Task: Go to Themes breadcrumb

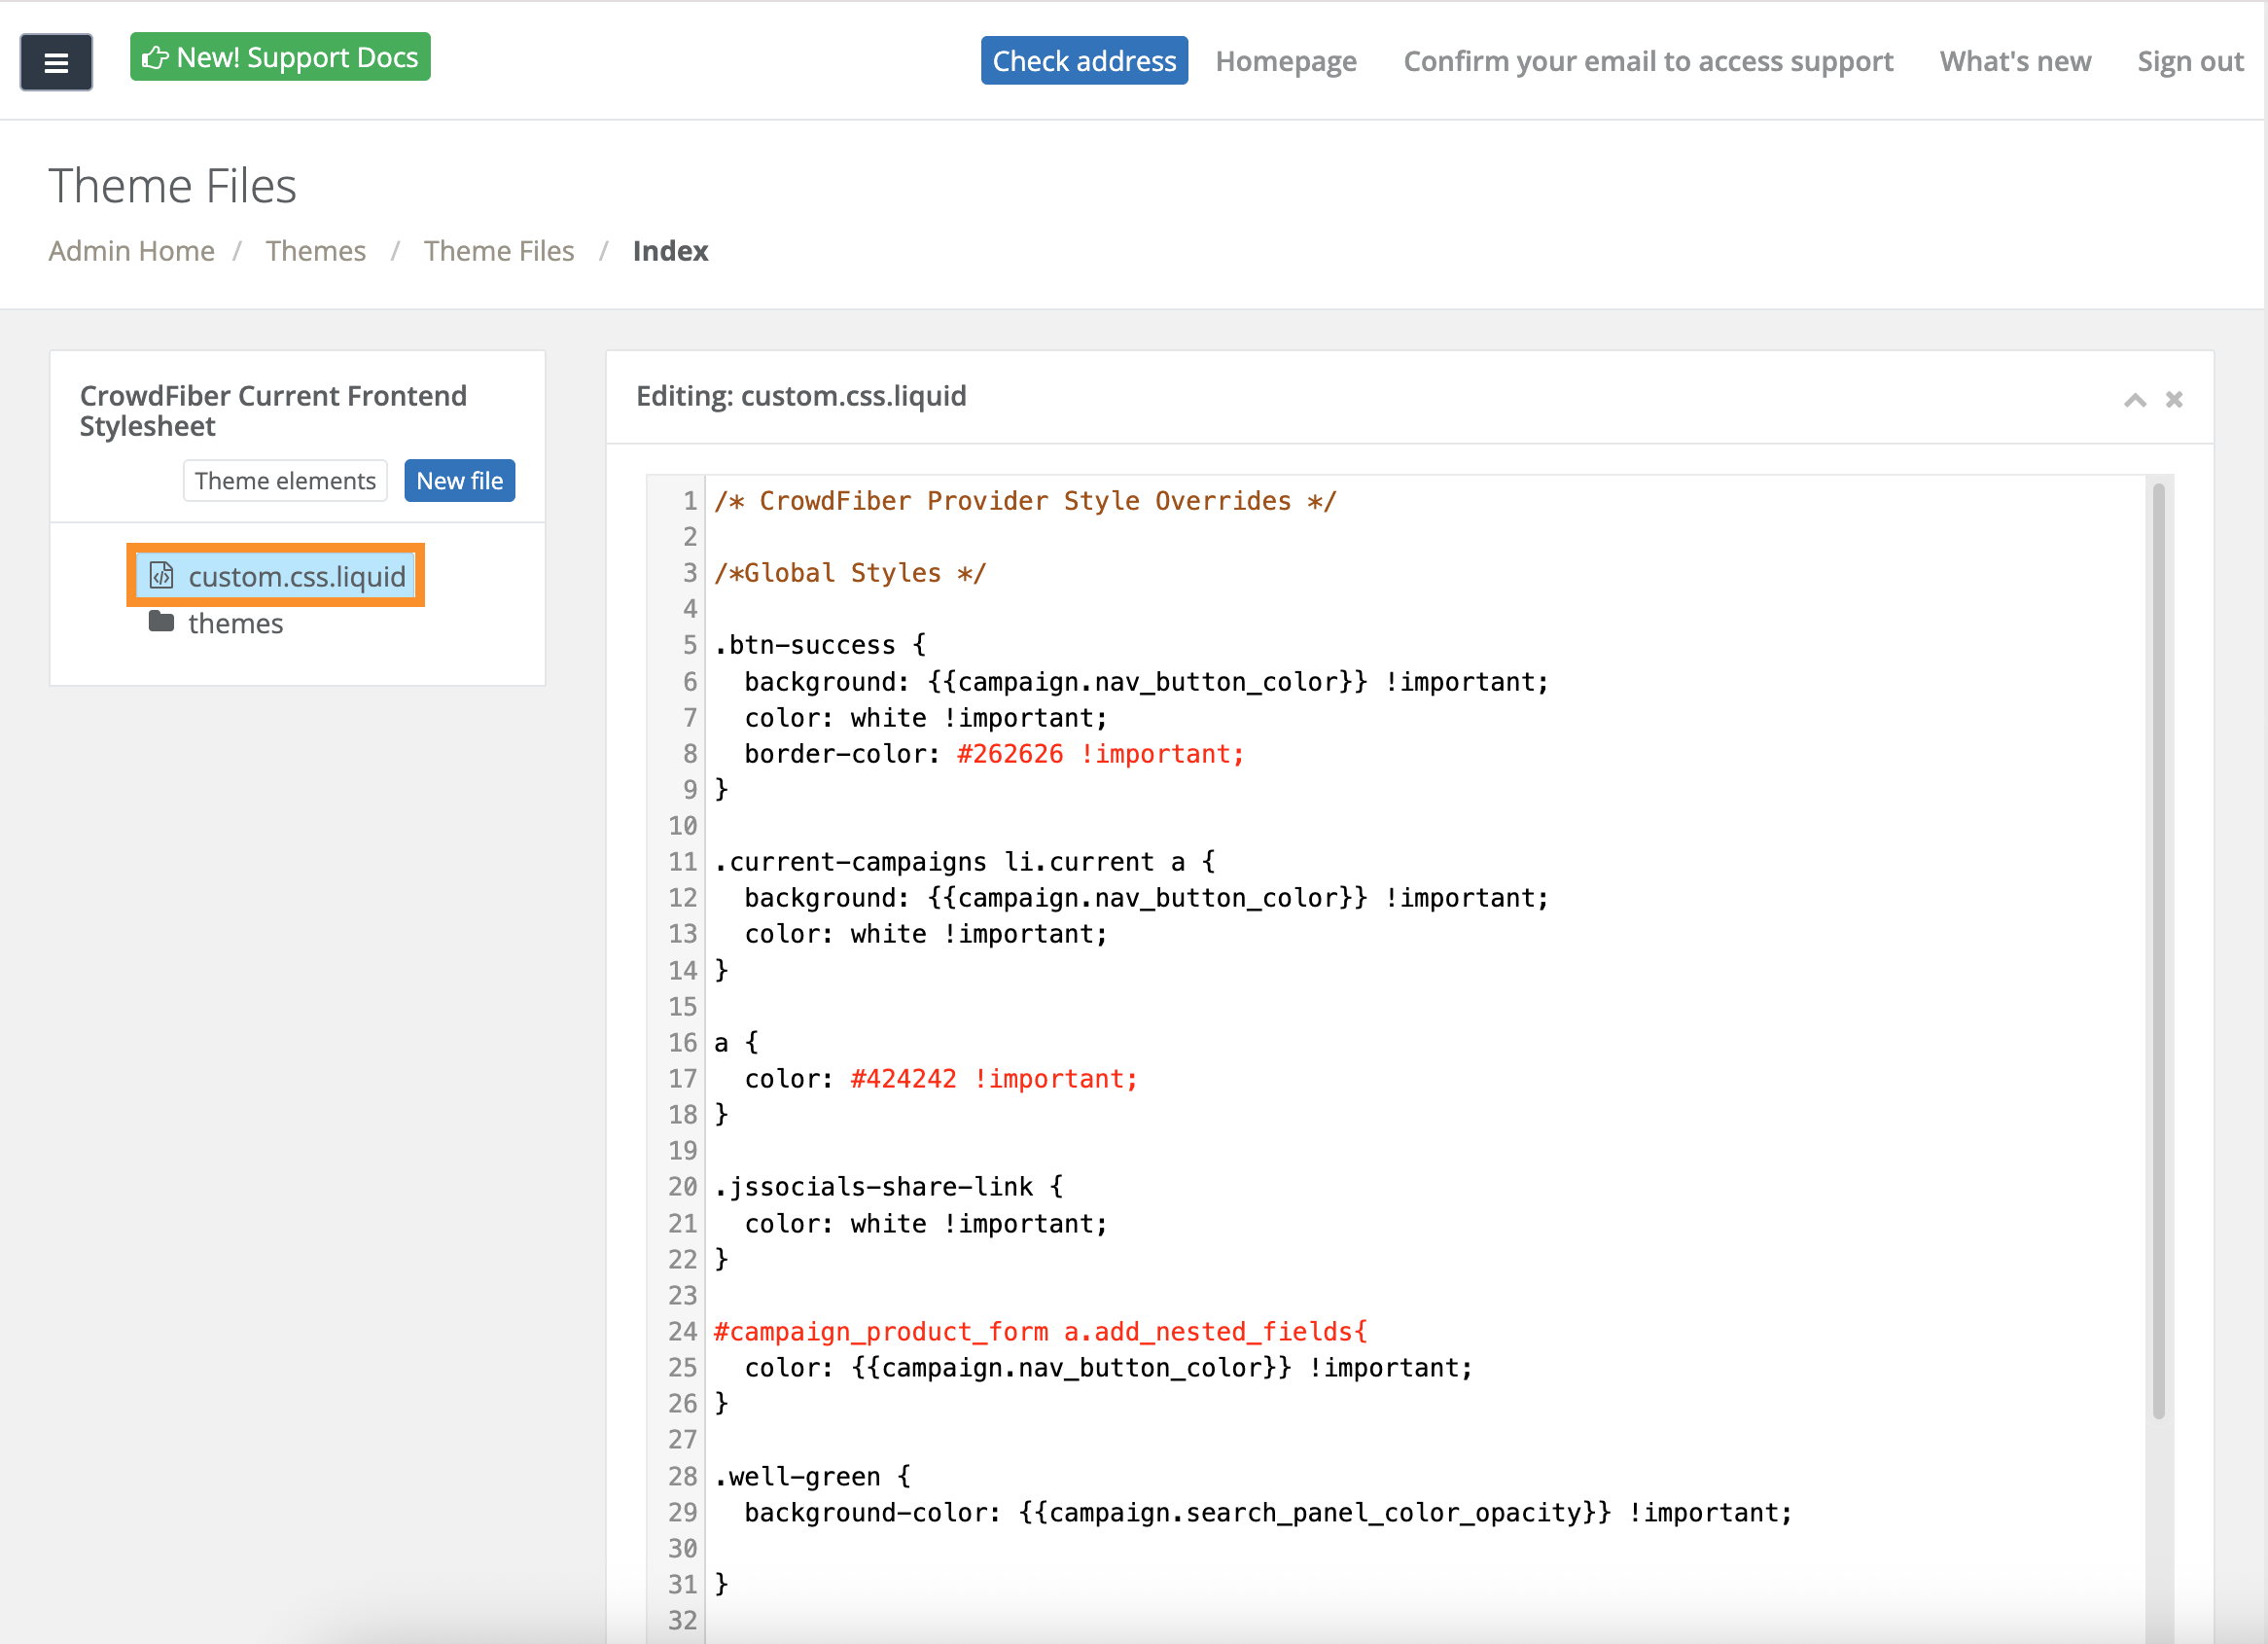Action: click(x=315, y=251)
